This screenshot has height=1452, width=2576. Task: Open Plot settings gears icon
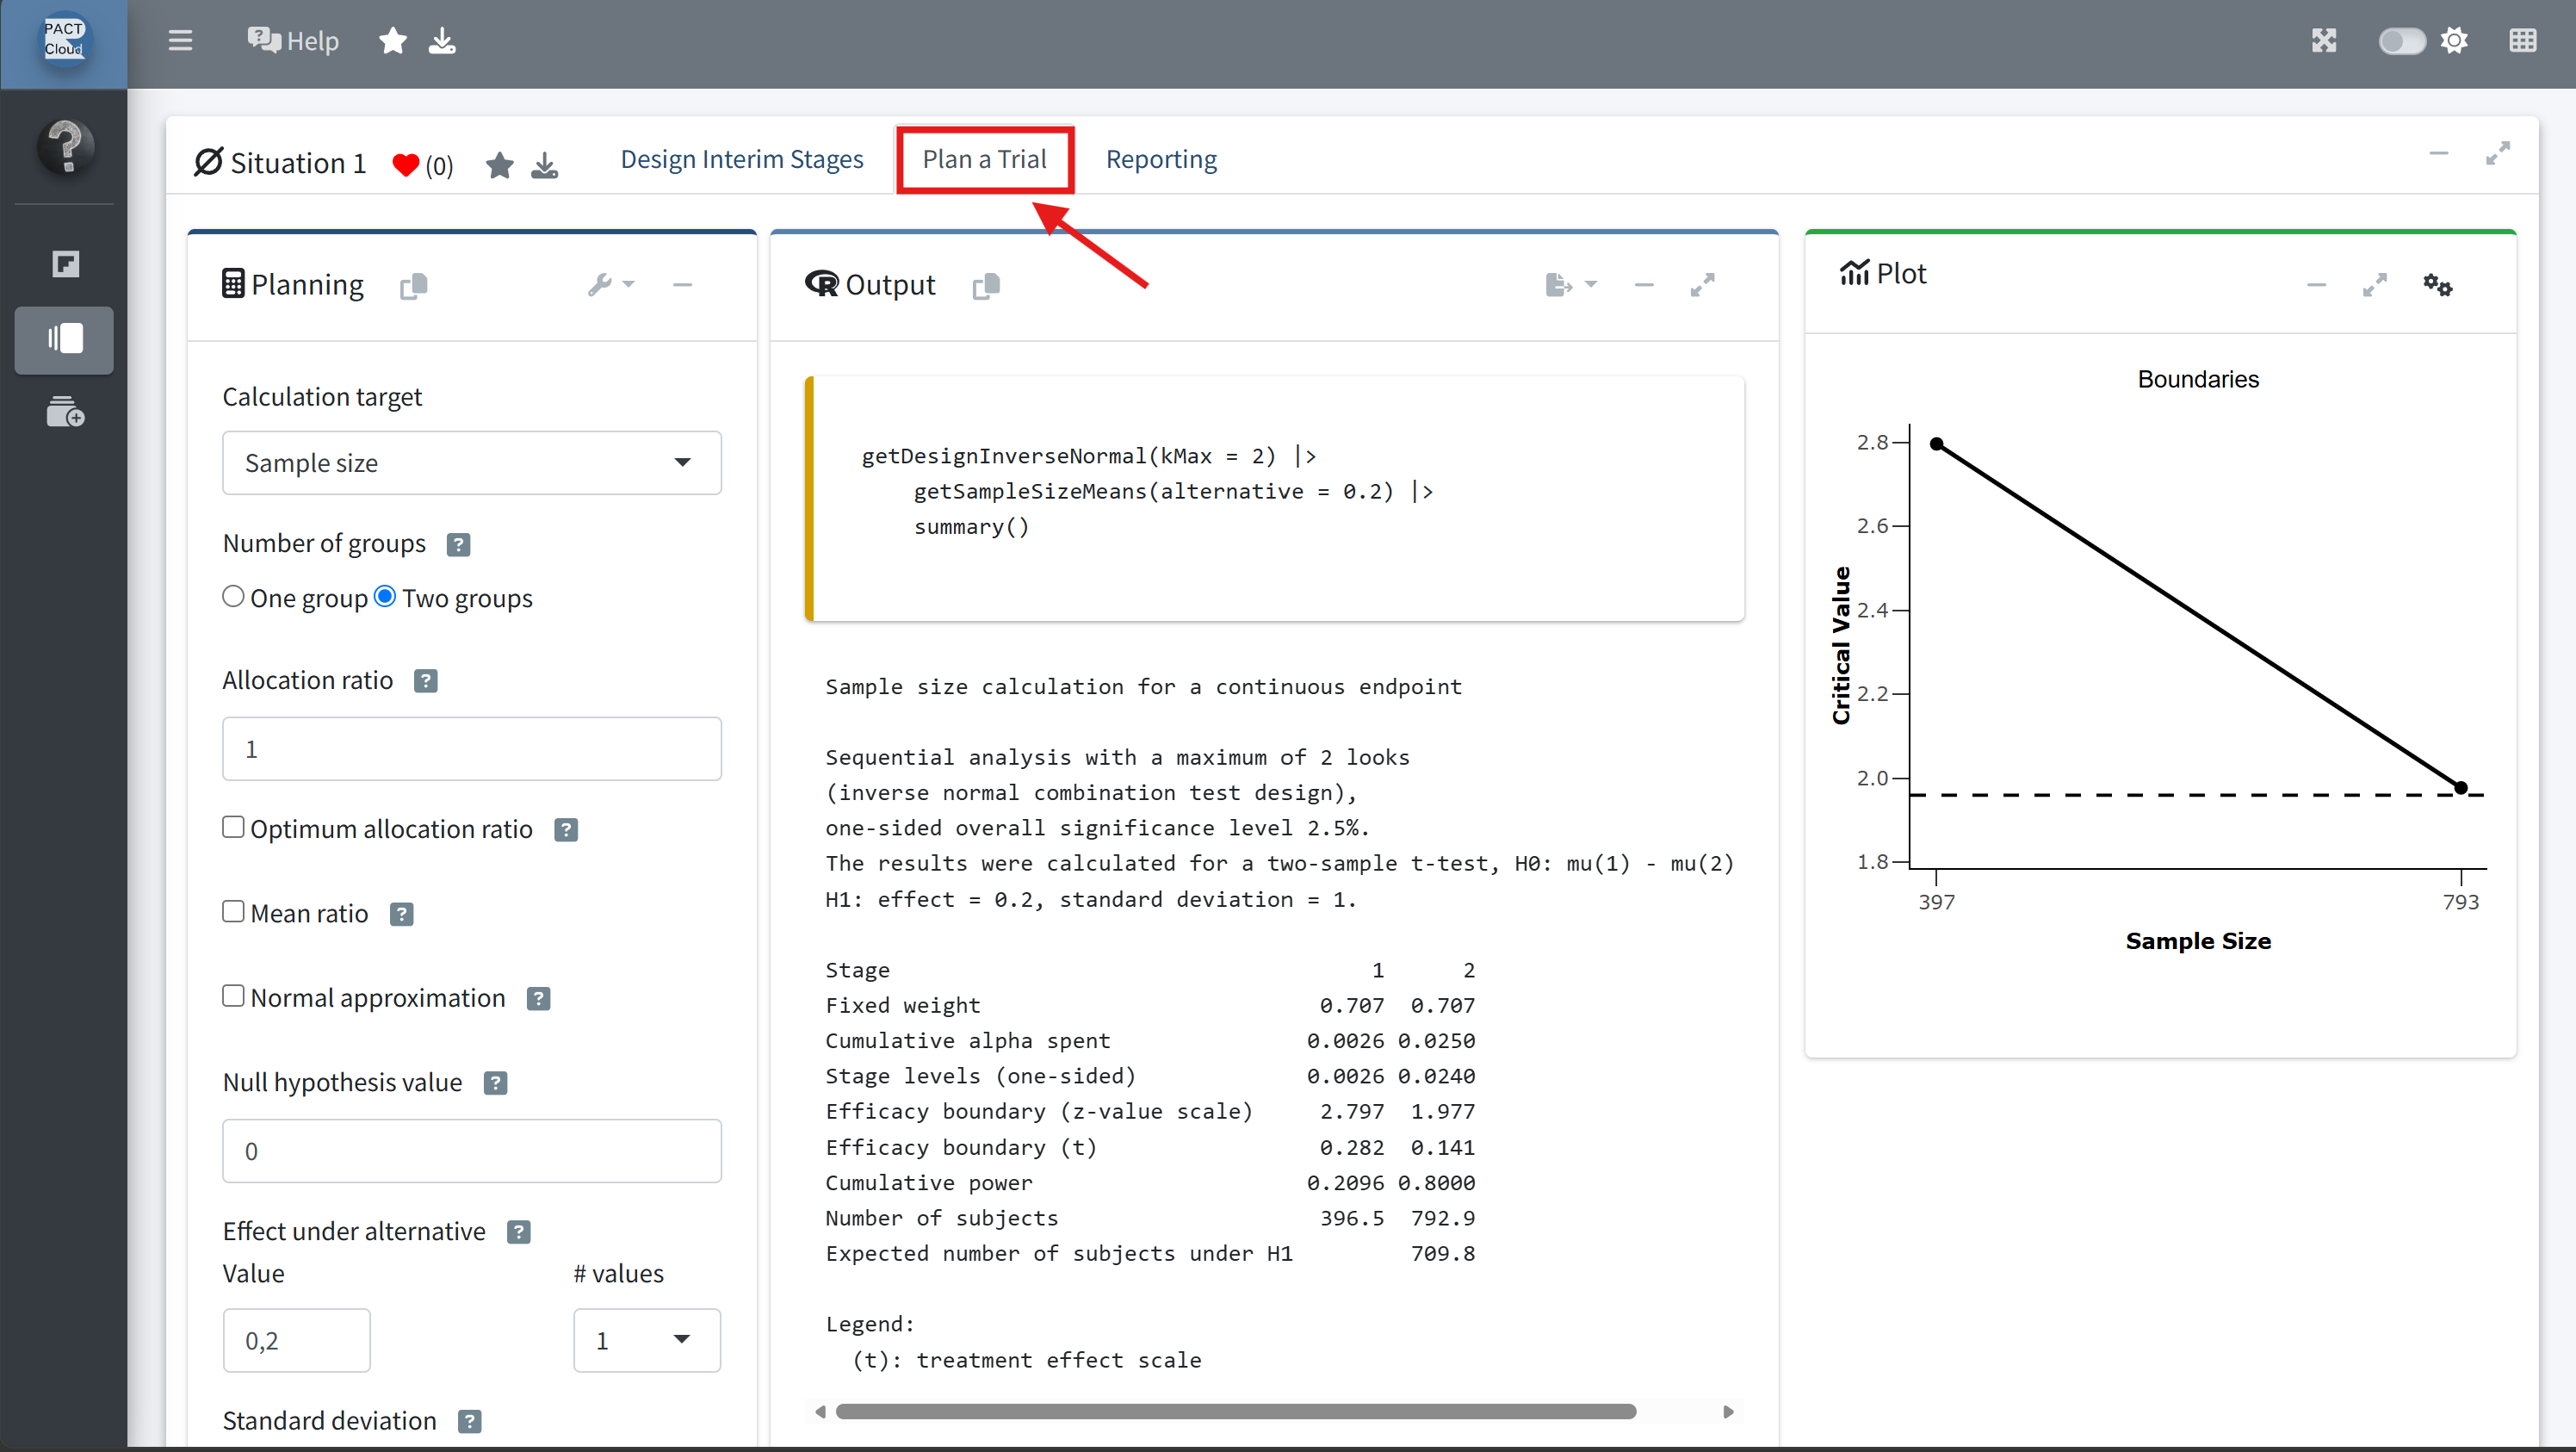click(x=2437, y=285)
